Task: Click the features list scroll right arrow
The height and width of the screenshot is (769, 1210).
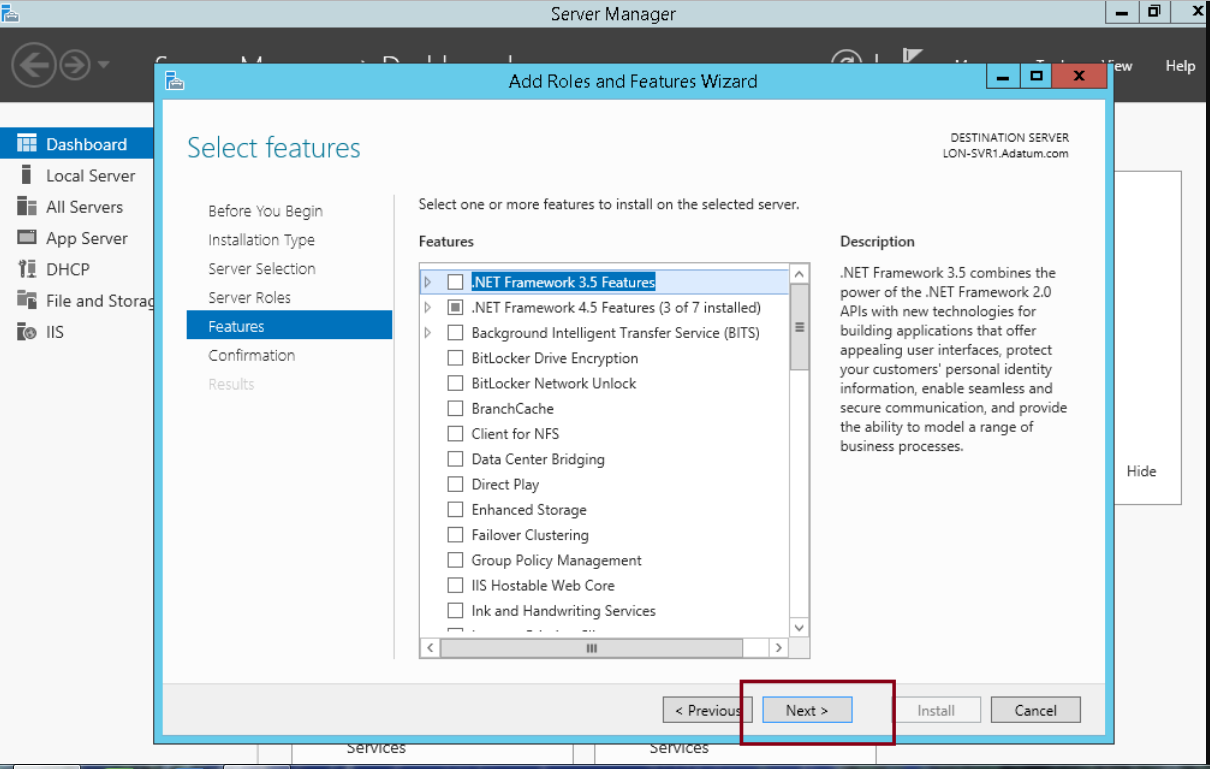Action: 778,648
